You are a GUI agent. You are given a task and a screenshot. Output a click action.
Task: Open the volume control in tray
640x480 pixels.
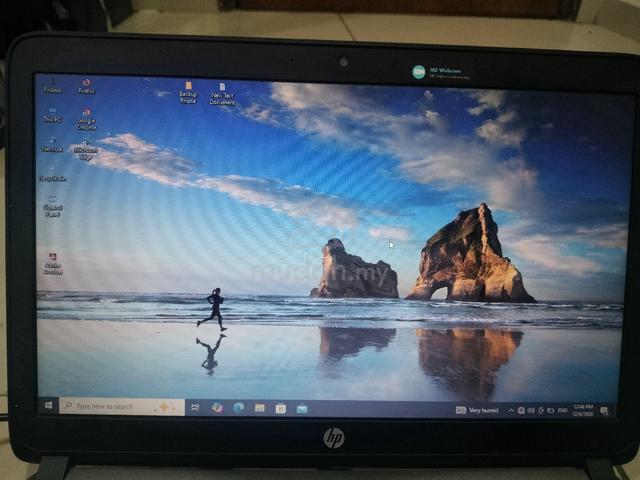click(x=531, y=410)
